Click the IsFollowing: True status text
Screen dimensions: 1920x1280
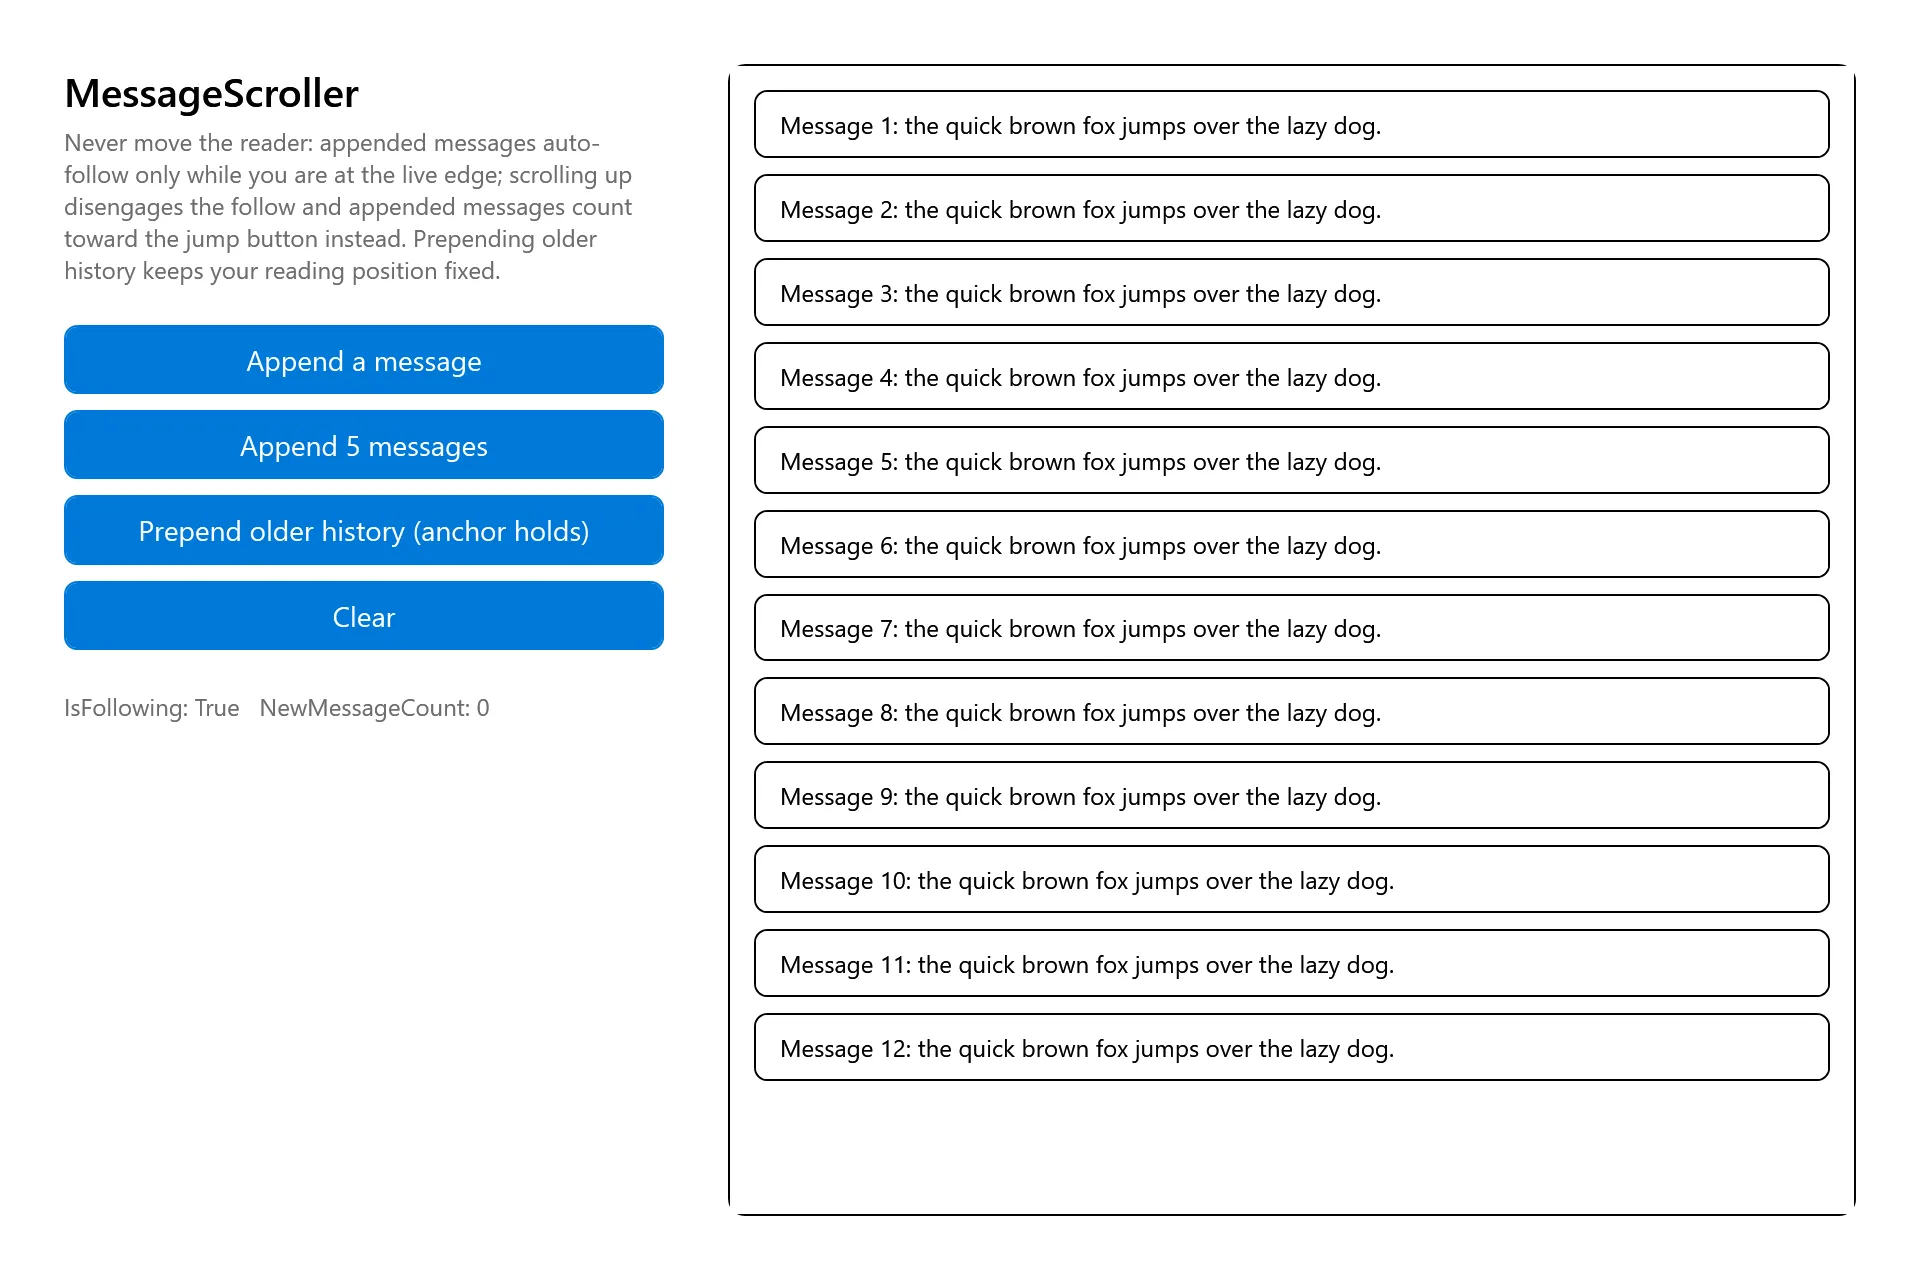point(152,708)
